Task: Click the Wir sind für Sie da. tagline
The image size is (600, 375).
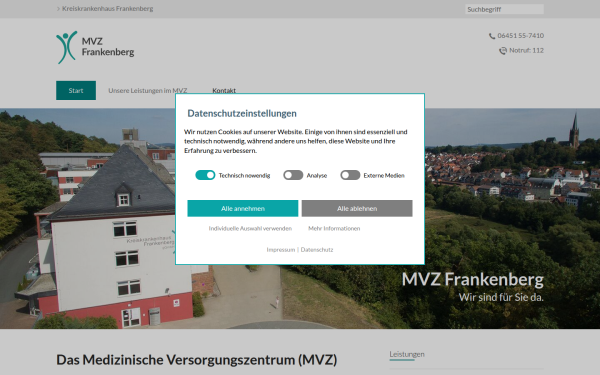Action: [501, 297]
